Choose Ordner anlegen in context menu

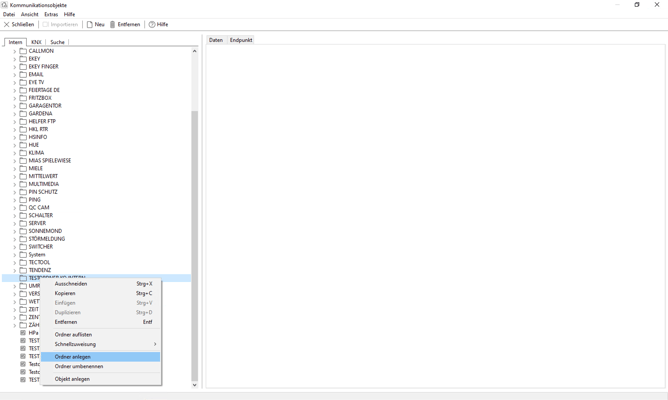[x=101, y=357]
